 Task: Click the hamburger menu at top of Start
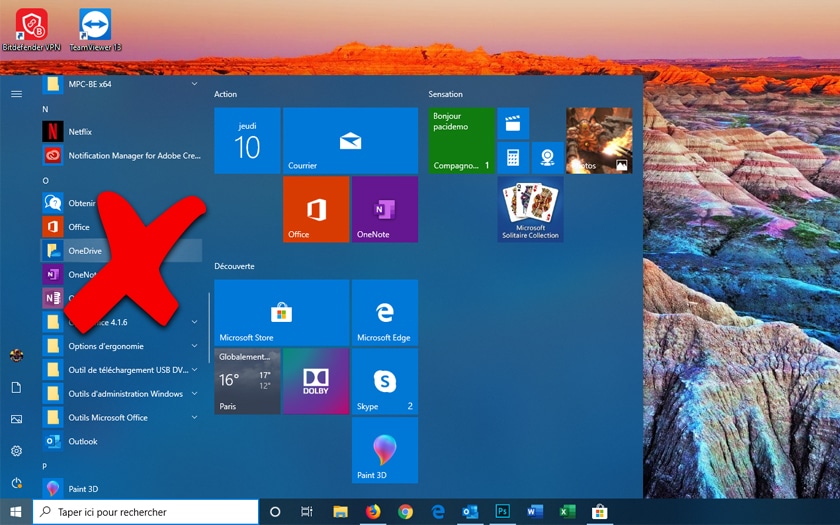coord(16,93)
